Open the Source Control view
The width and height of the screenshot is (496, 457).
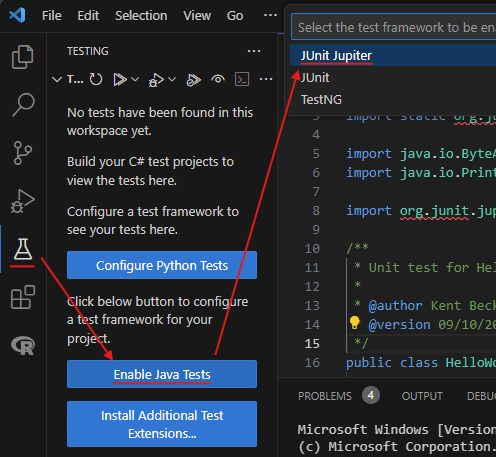tap(23, 153)
